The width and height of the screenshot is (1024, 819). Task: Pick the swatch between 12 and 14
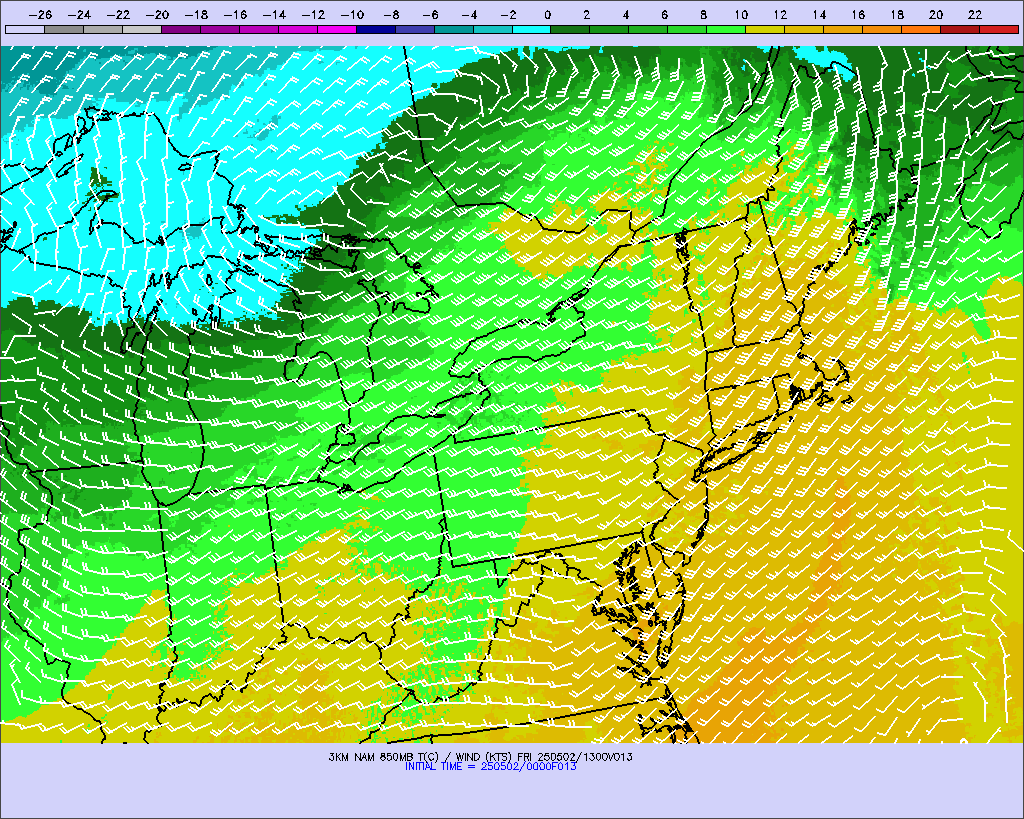[805, 29]
